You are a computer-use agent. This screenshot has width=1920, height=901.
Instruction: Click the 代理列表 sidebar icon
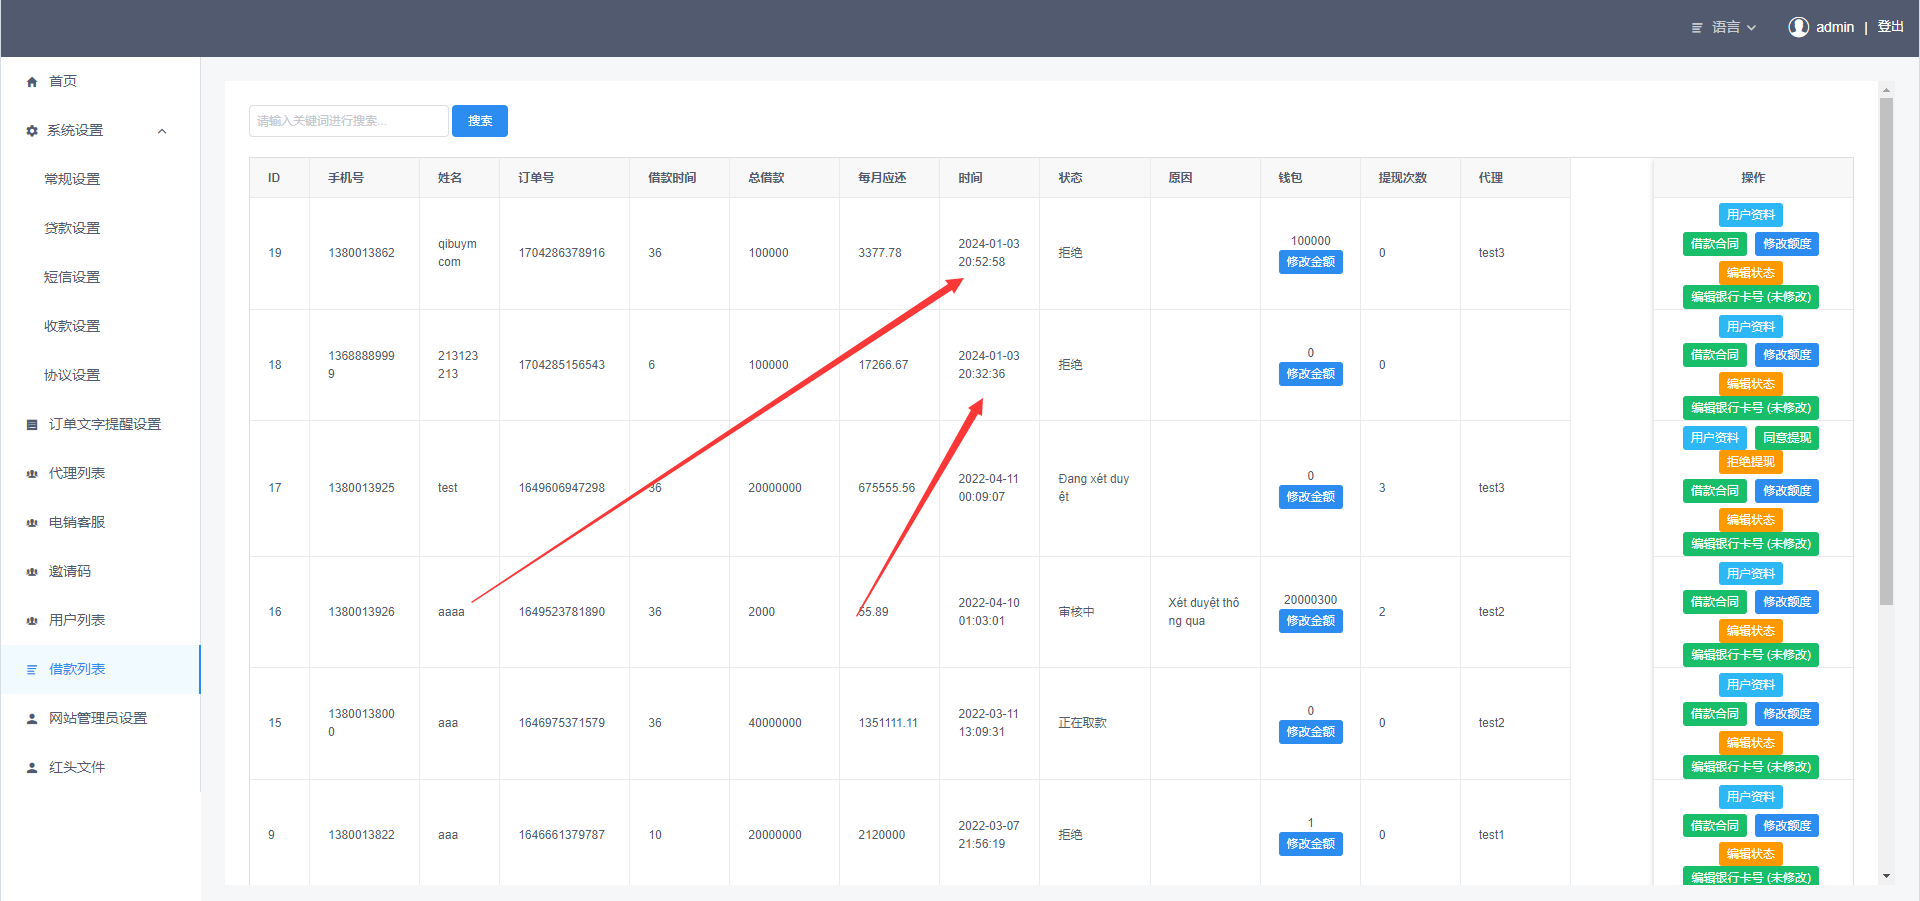(32, 474)
